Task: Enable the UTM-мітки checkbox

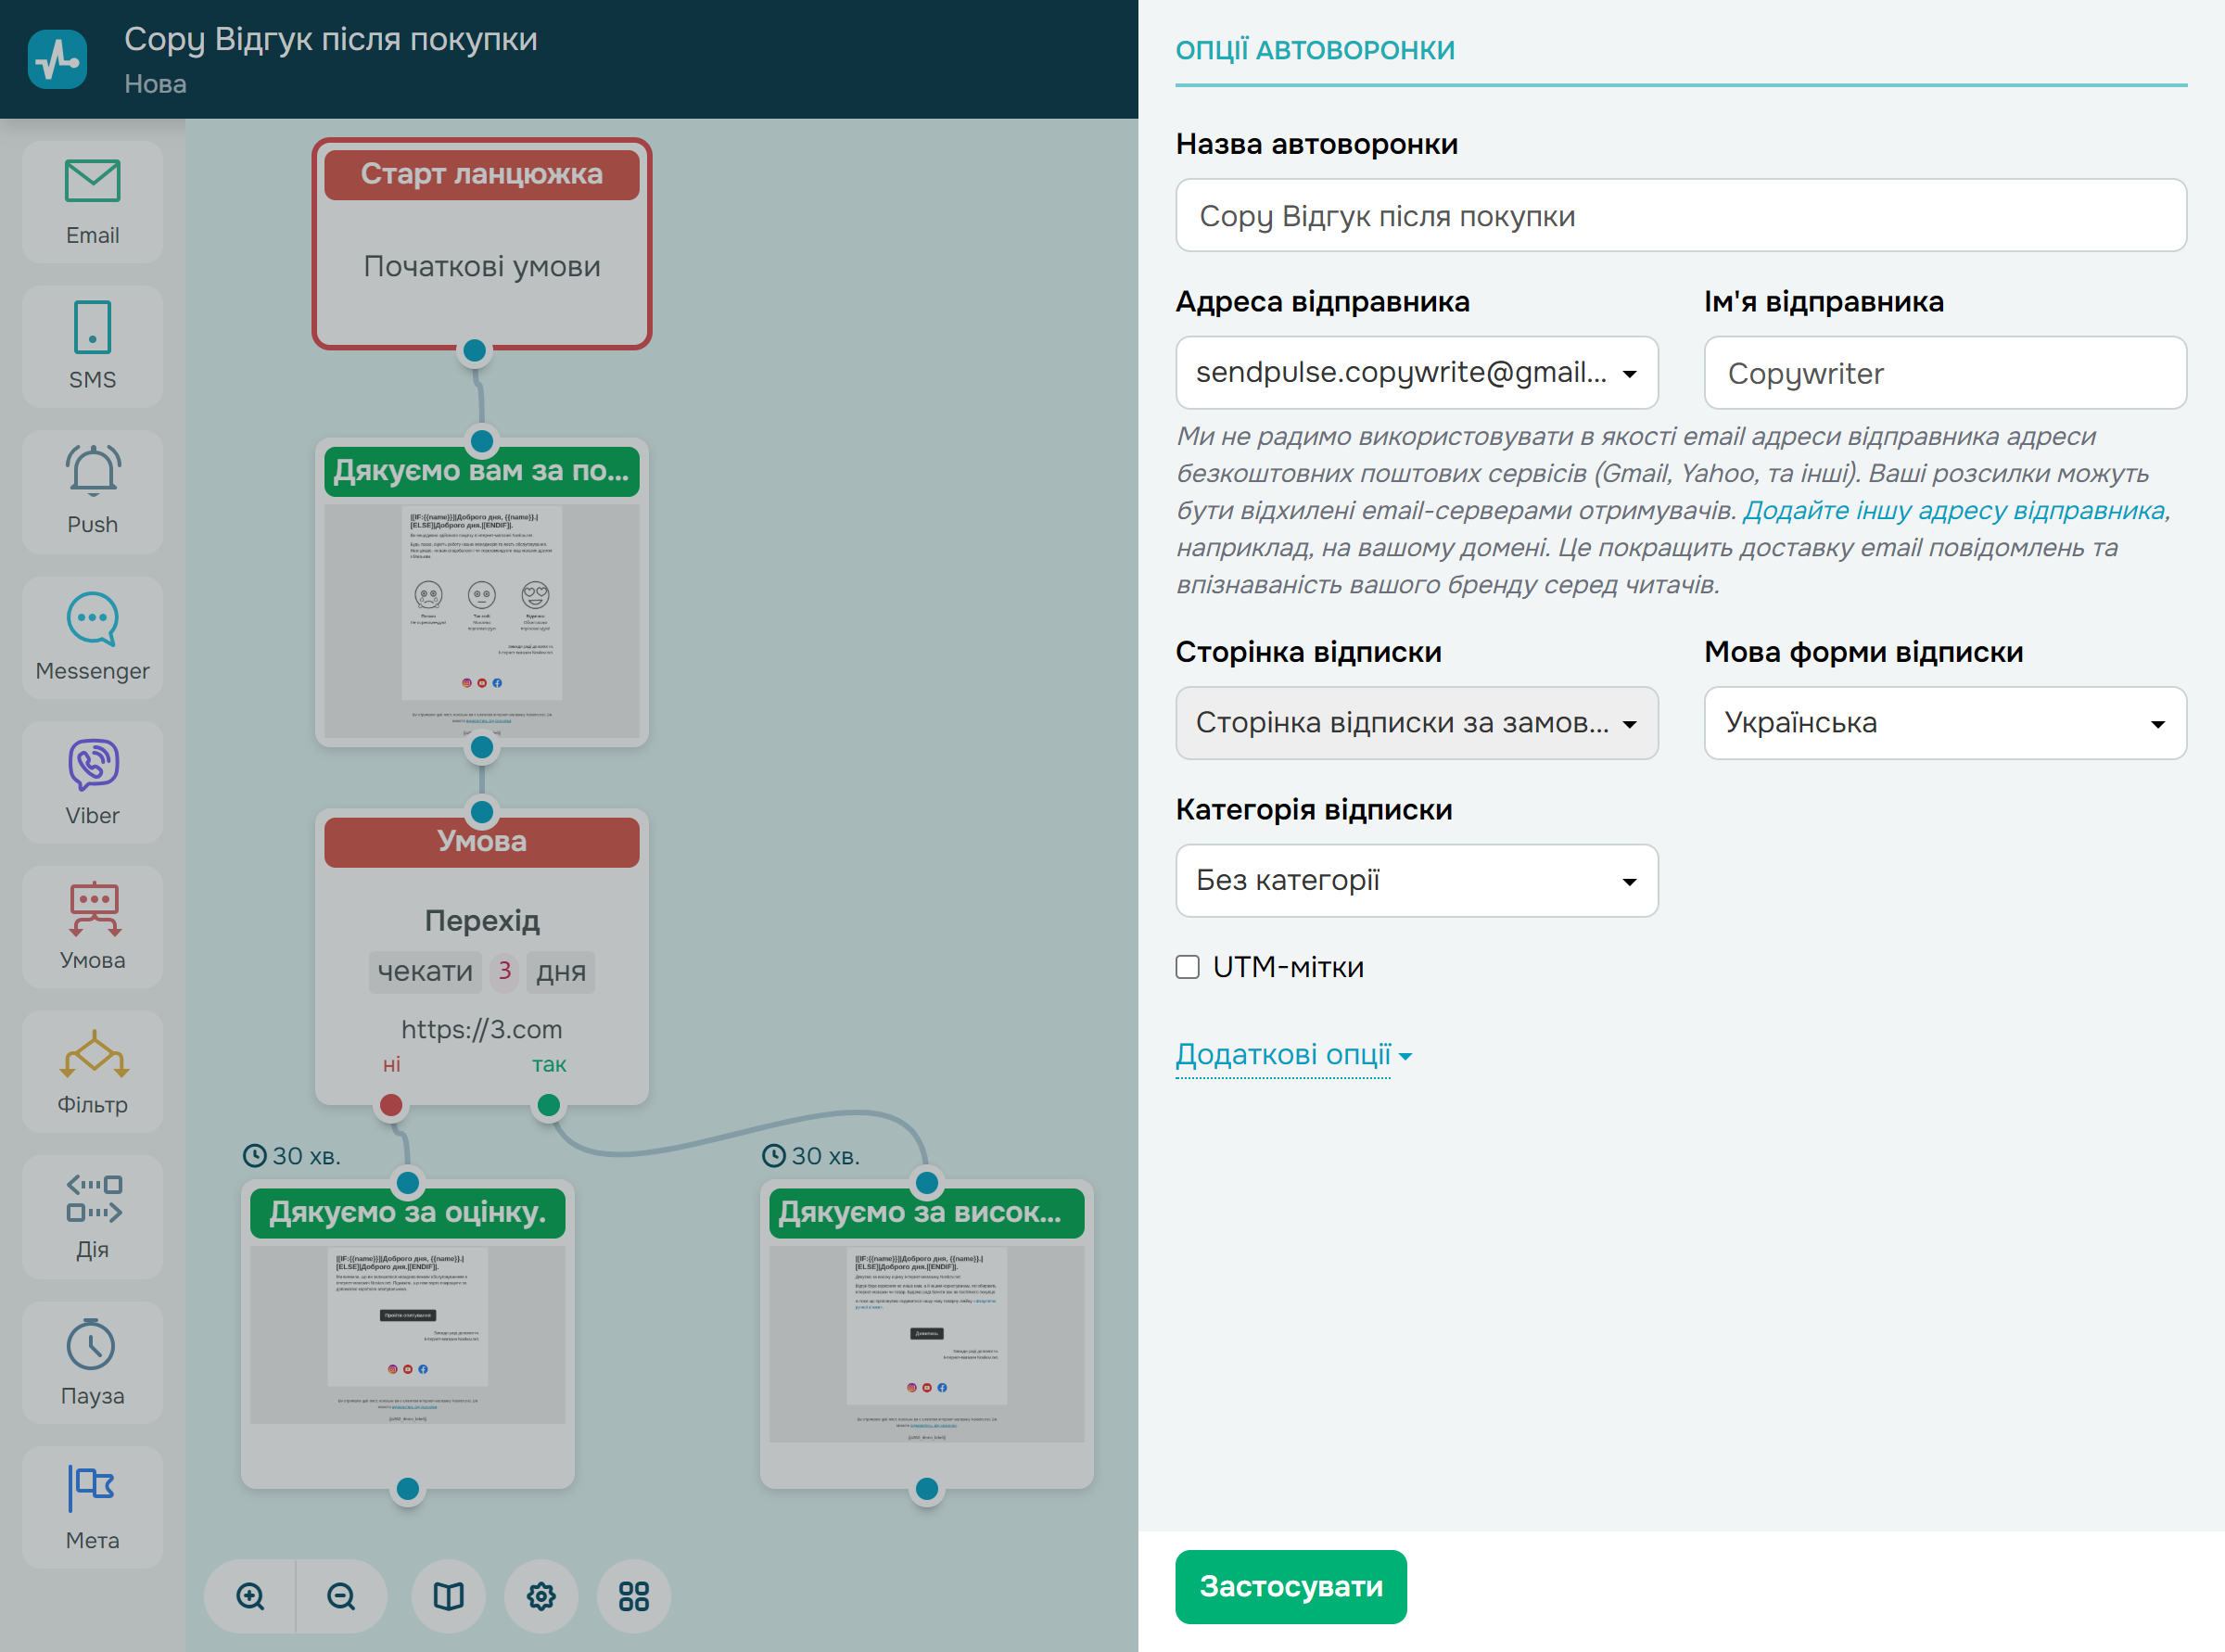Action: click(x=1187, y=967)
